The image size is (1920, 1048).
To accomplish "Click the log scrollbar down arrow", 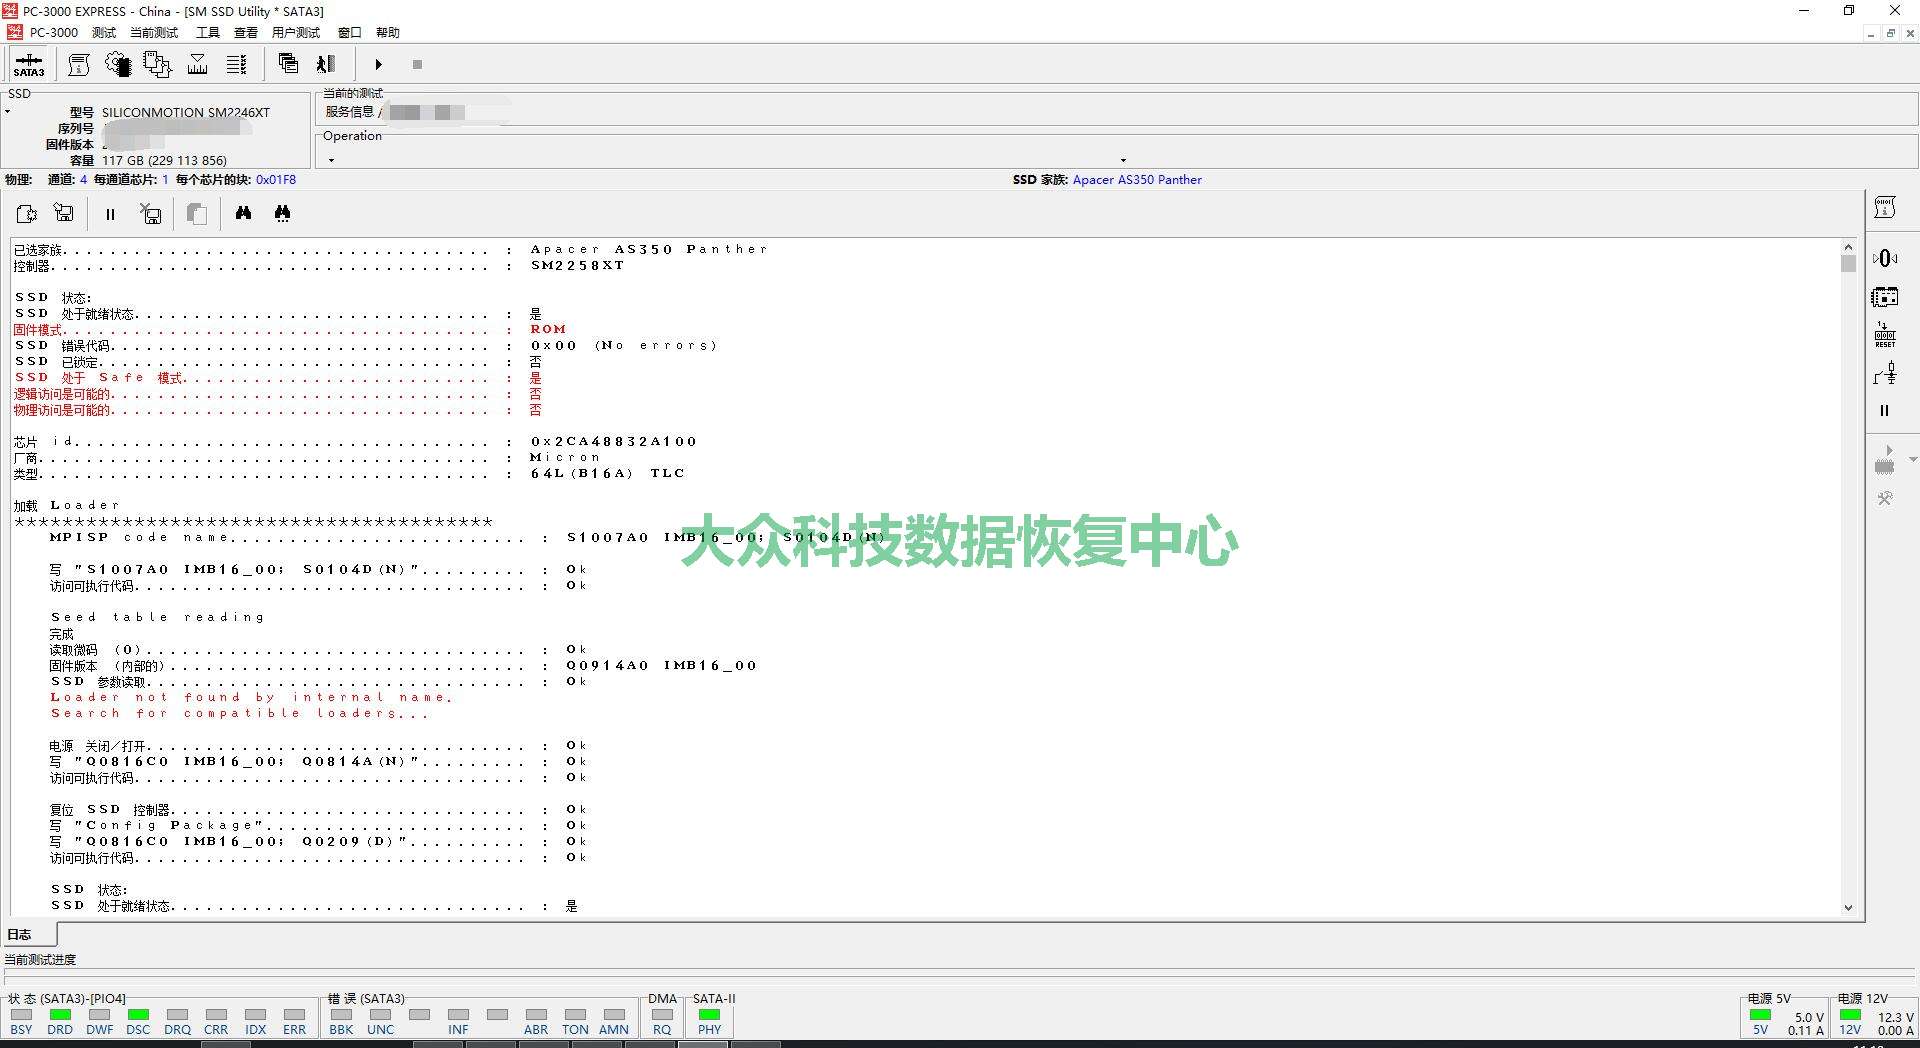I will click(1848, 908).
